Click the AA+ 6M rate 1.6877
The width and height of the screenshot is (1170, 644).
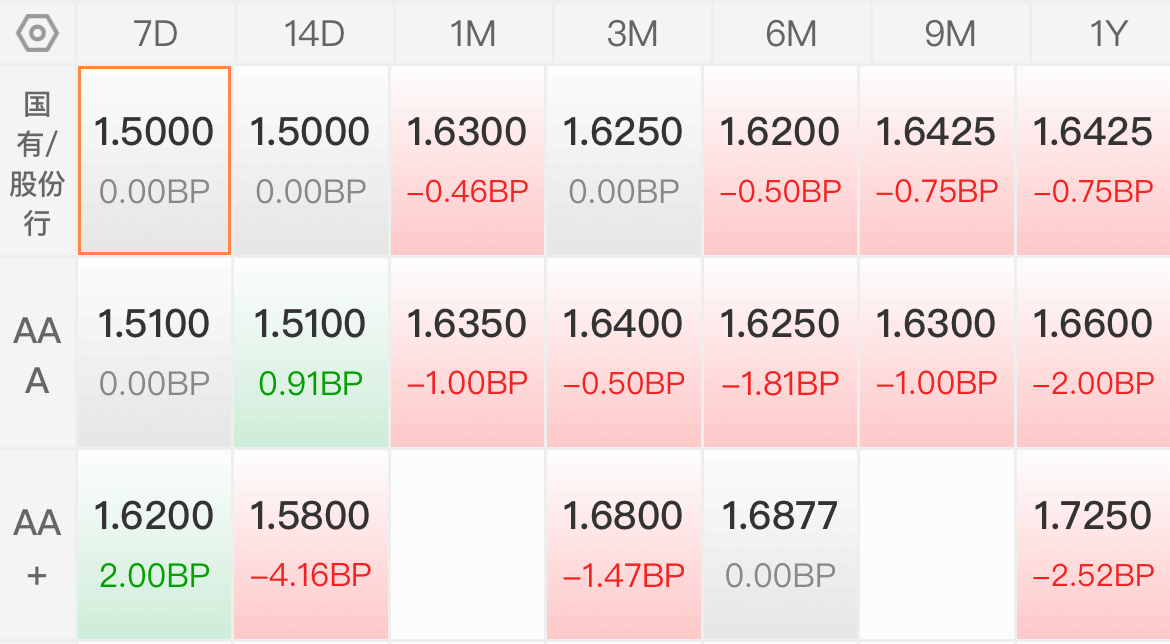coord(780,516)
